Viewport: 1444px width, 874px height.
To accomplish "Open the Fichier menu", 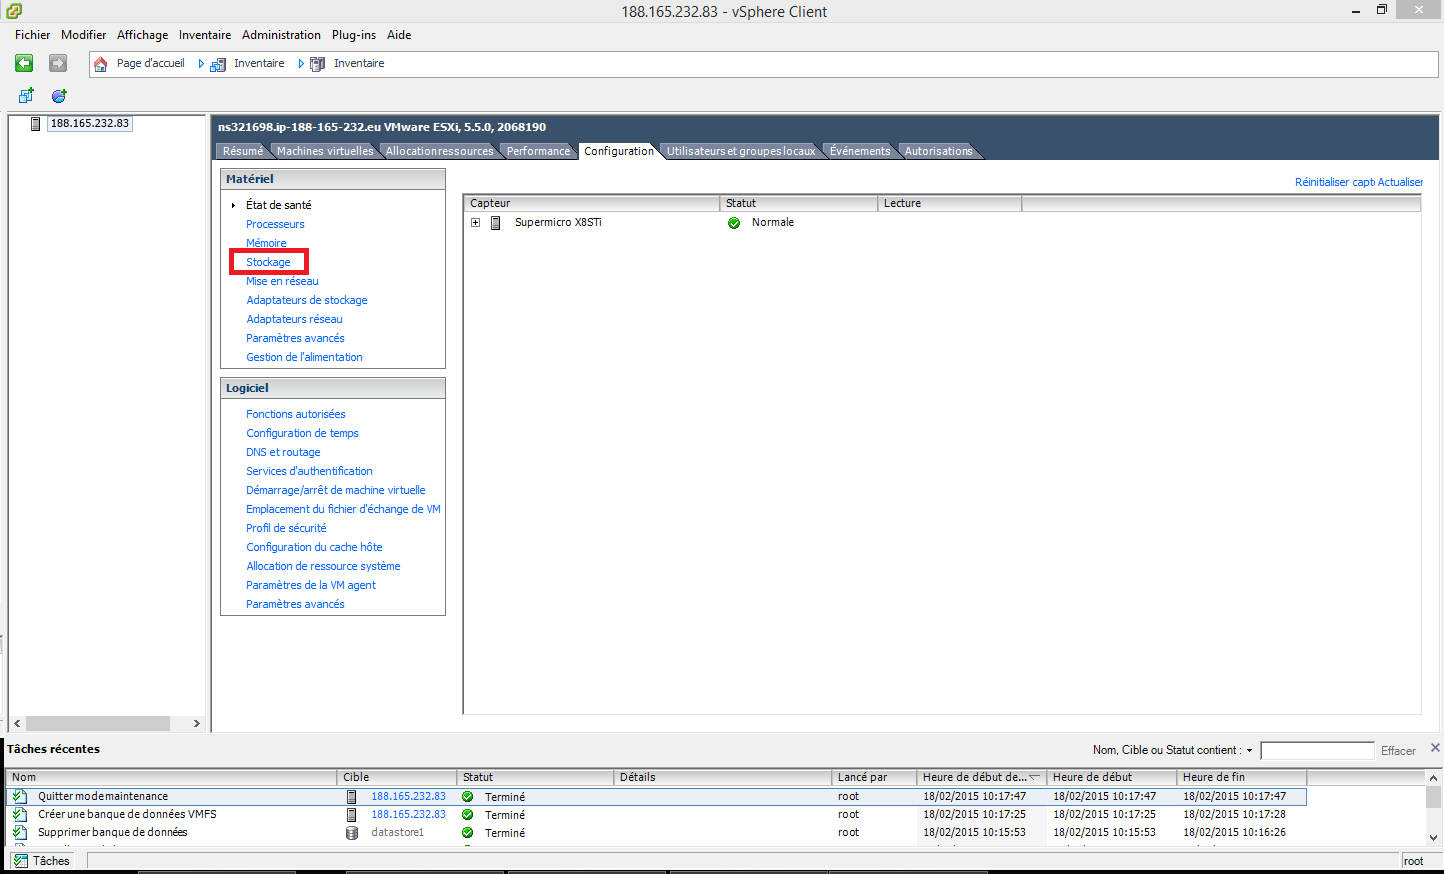I will point(32,35).
